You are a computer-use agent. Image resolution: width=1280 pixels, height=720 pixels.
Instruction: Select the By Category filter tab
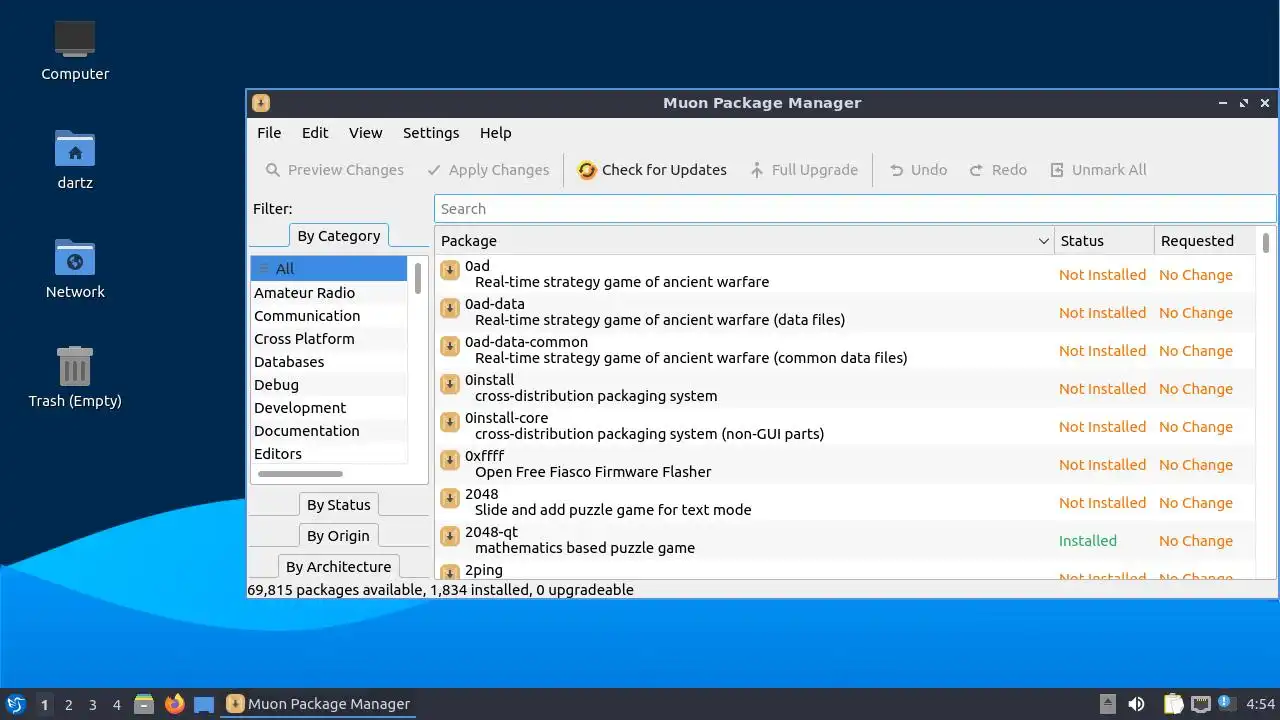coord(339,236)
